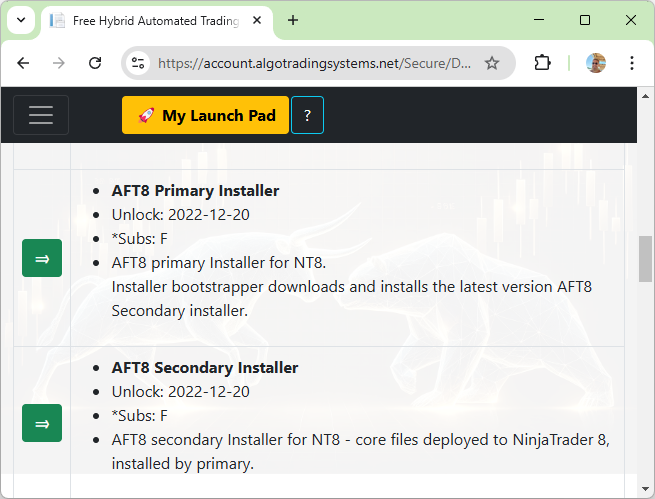Open My Launch Pad
The width and height of the screenshot is (655, 499).
pyautogui.click(x=206, y=115)
